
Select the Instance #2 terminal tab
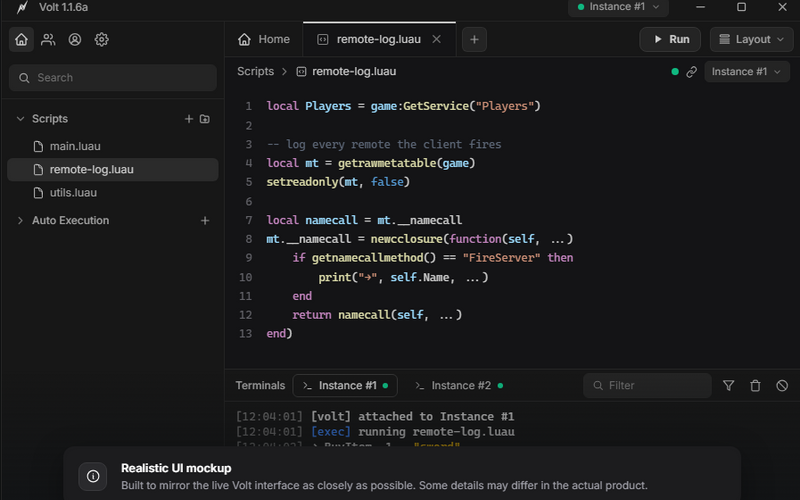tap(459, 386)
